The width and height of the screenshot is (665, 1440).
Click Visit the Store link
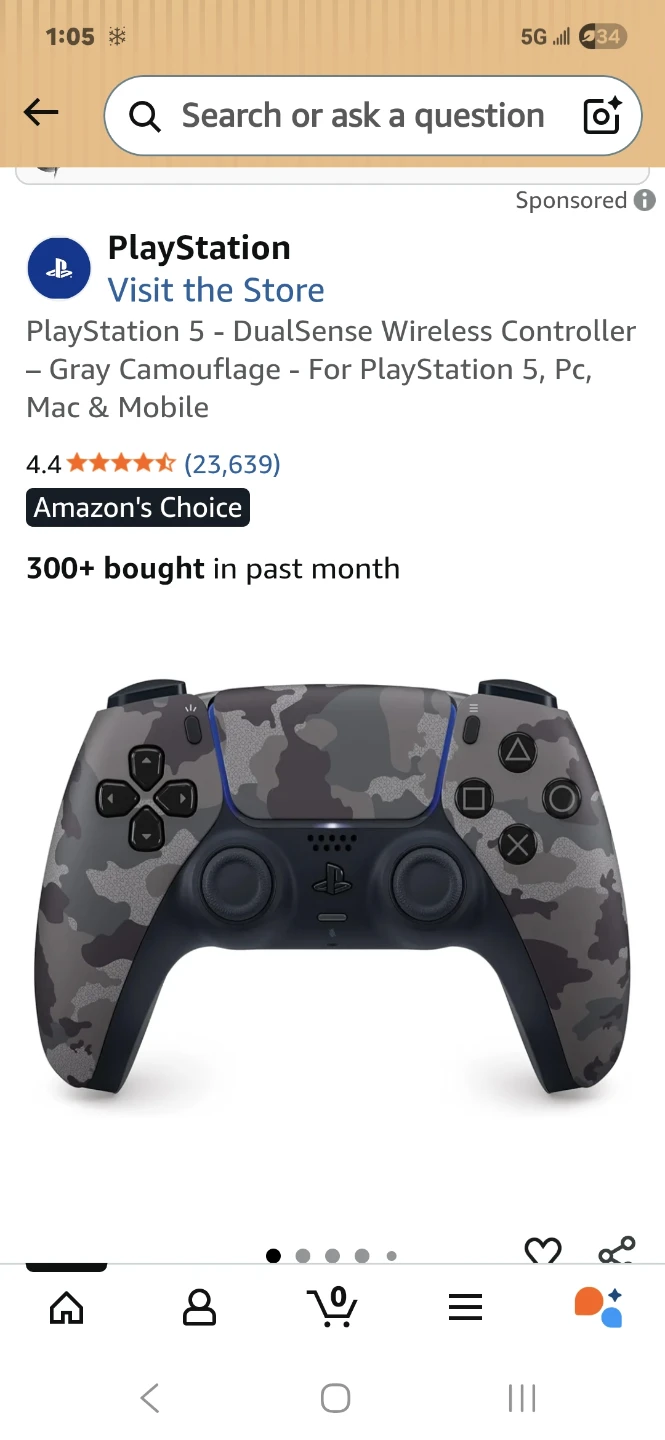216,290
